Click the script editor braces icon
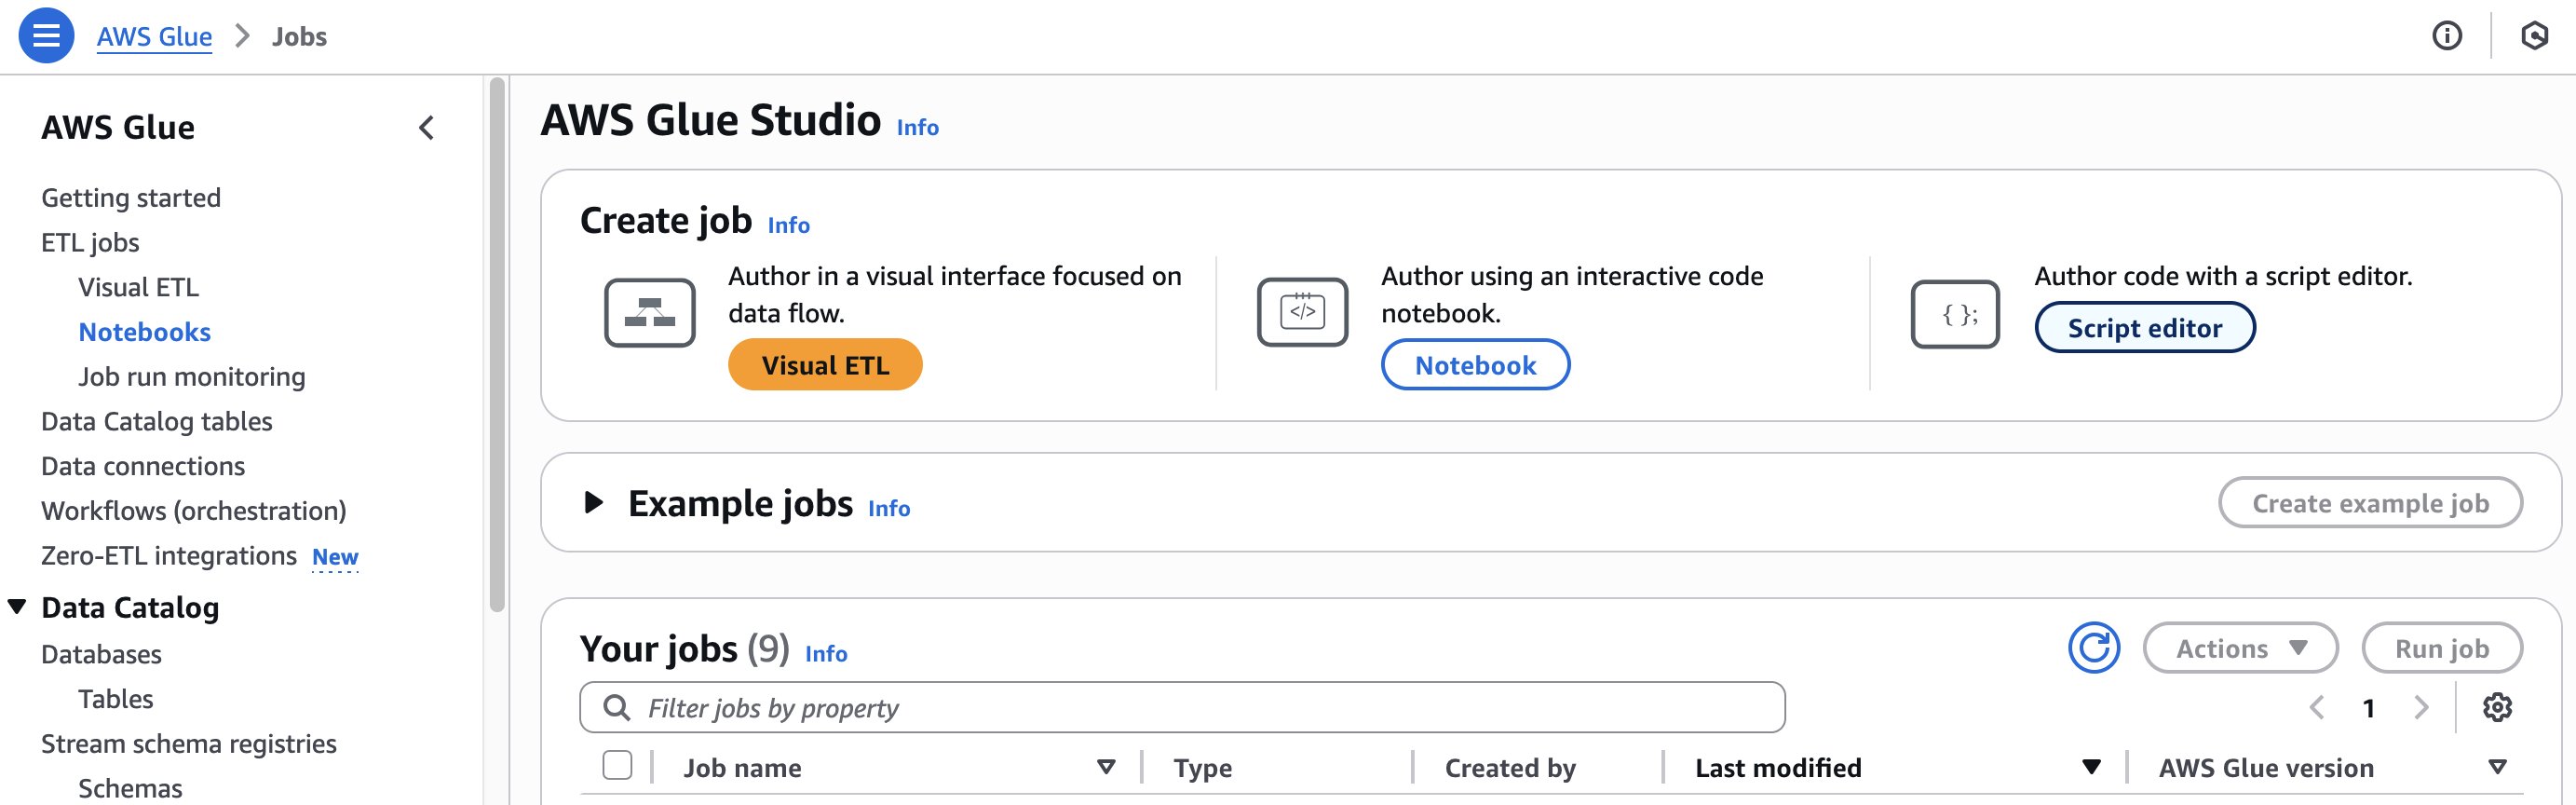This screenshot has width=2576, height=805. click(1955, 314)
